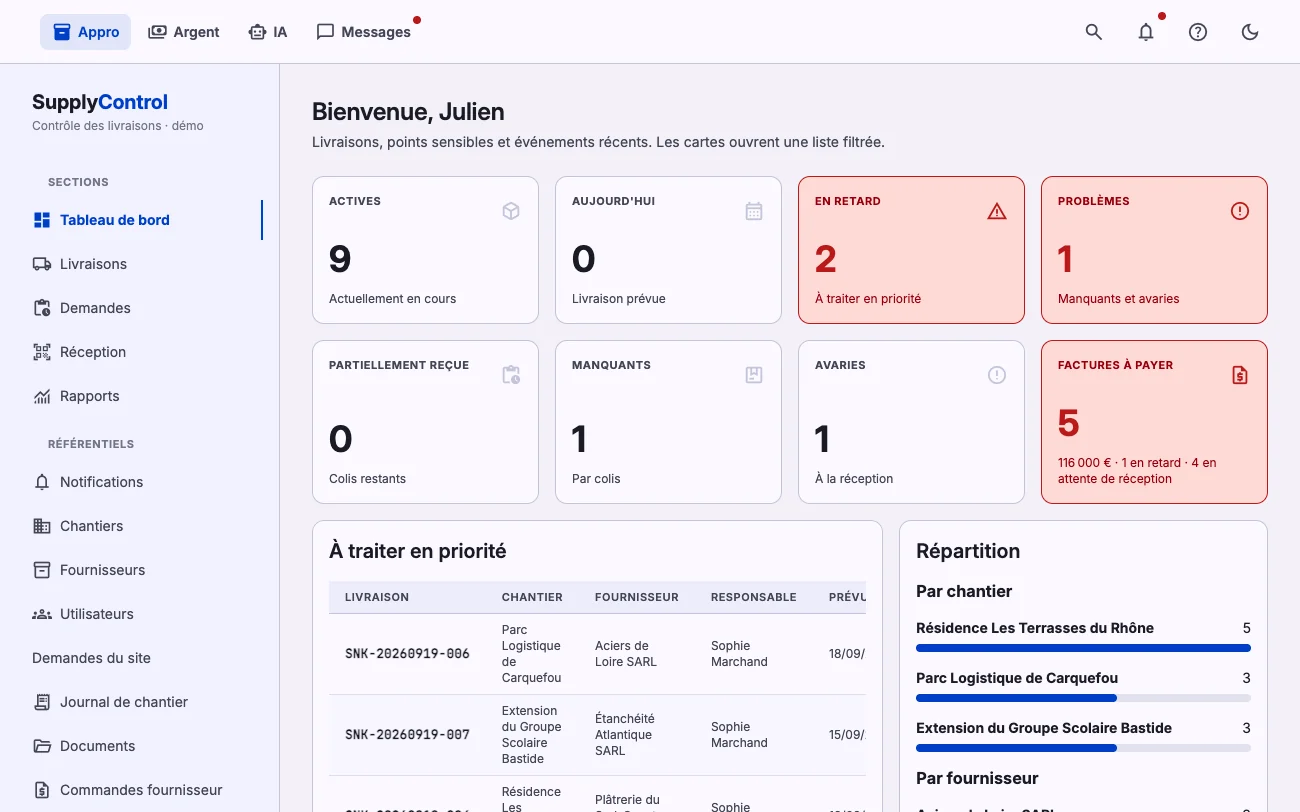The image size is (1300, 812).
Task: Click the Fournisseurs box icon
Action: pos(42,570)
